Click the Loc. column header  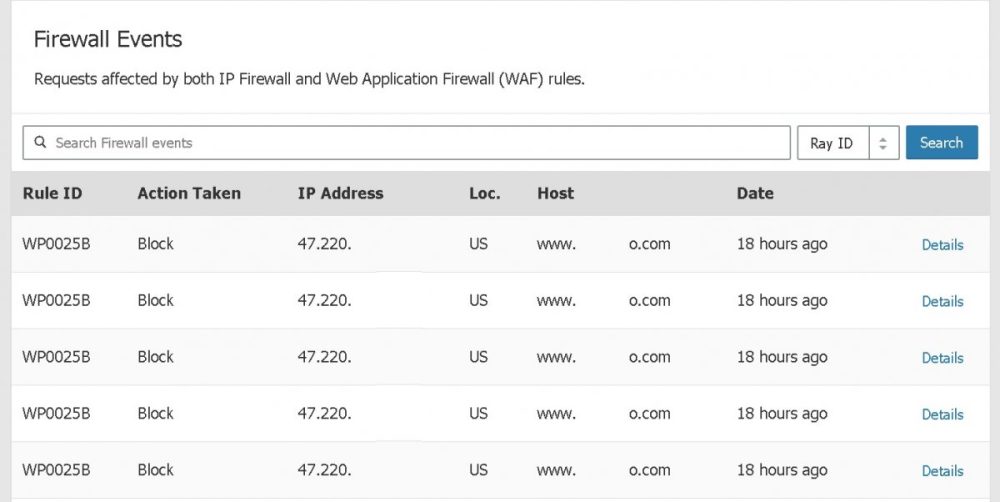click(485, 193)
